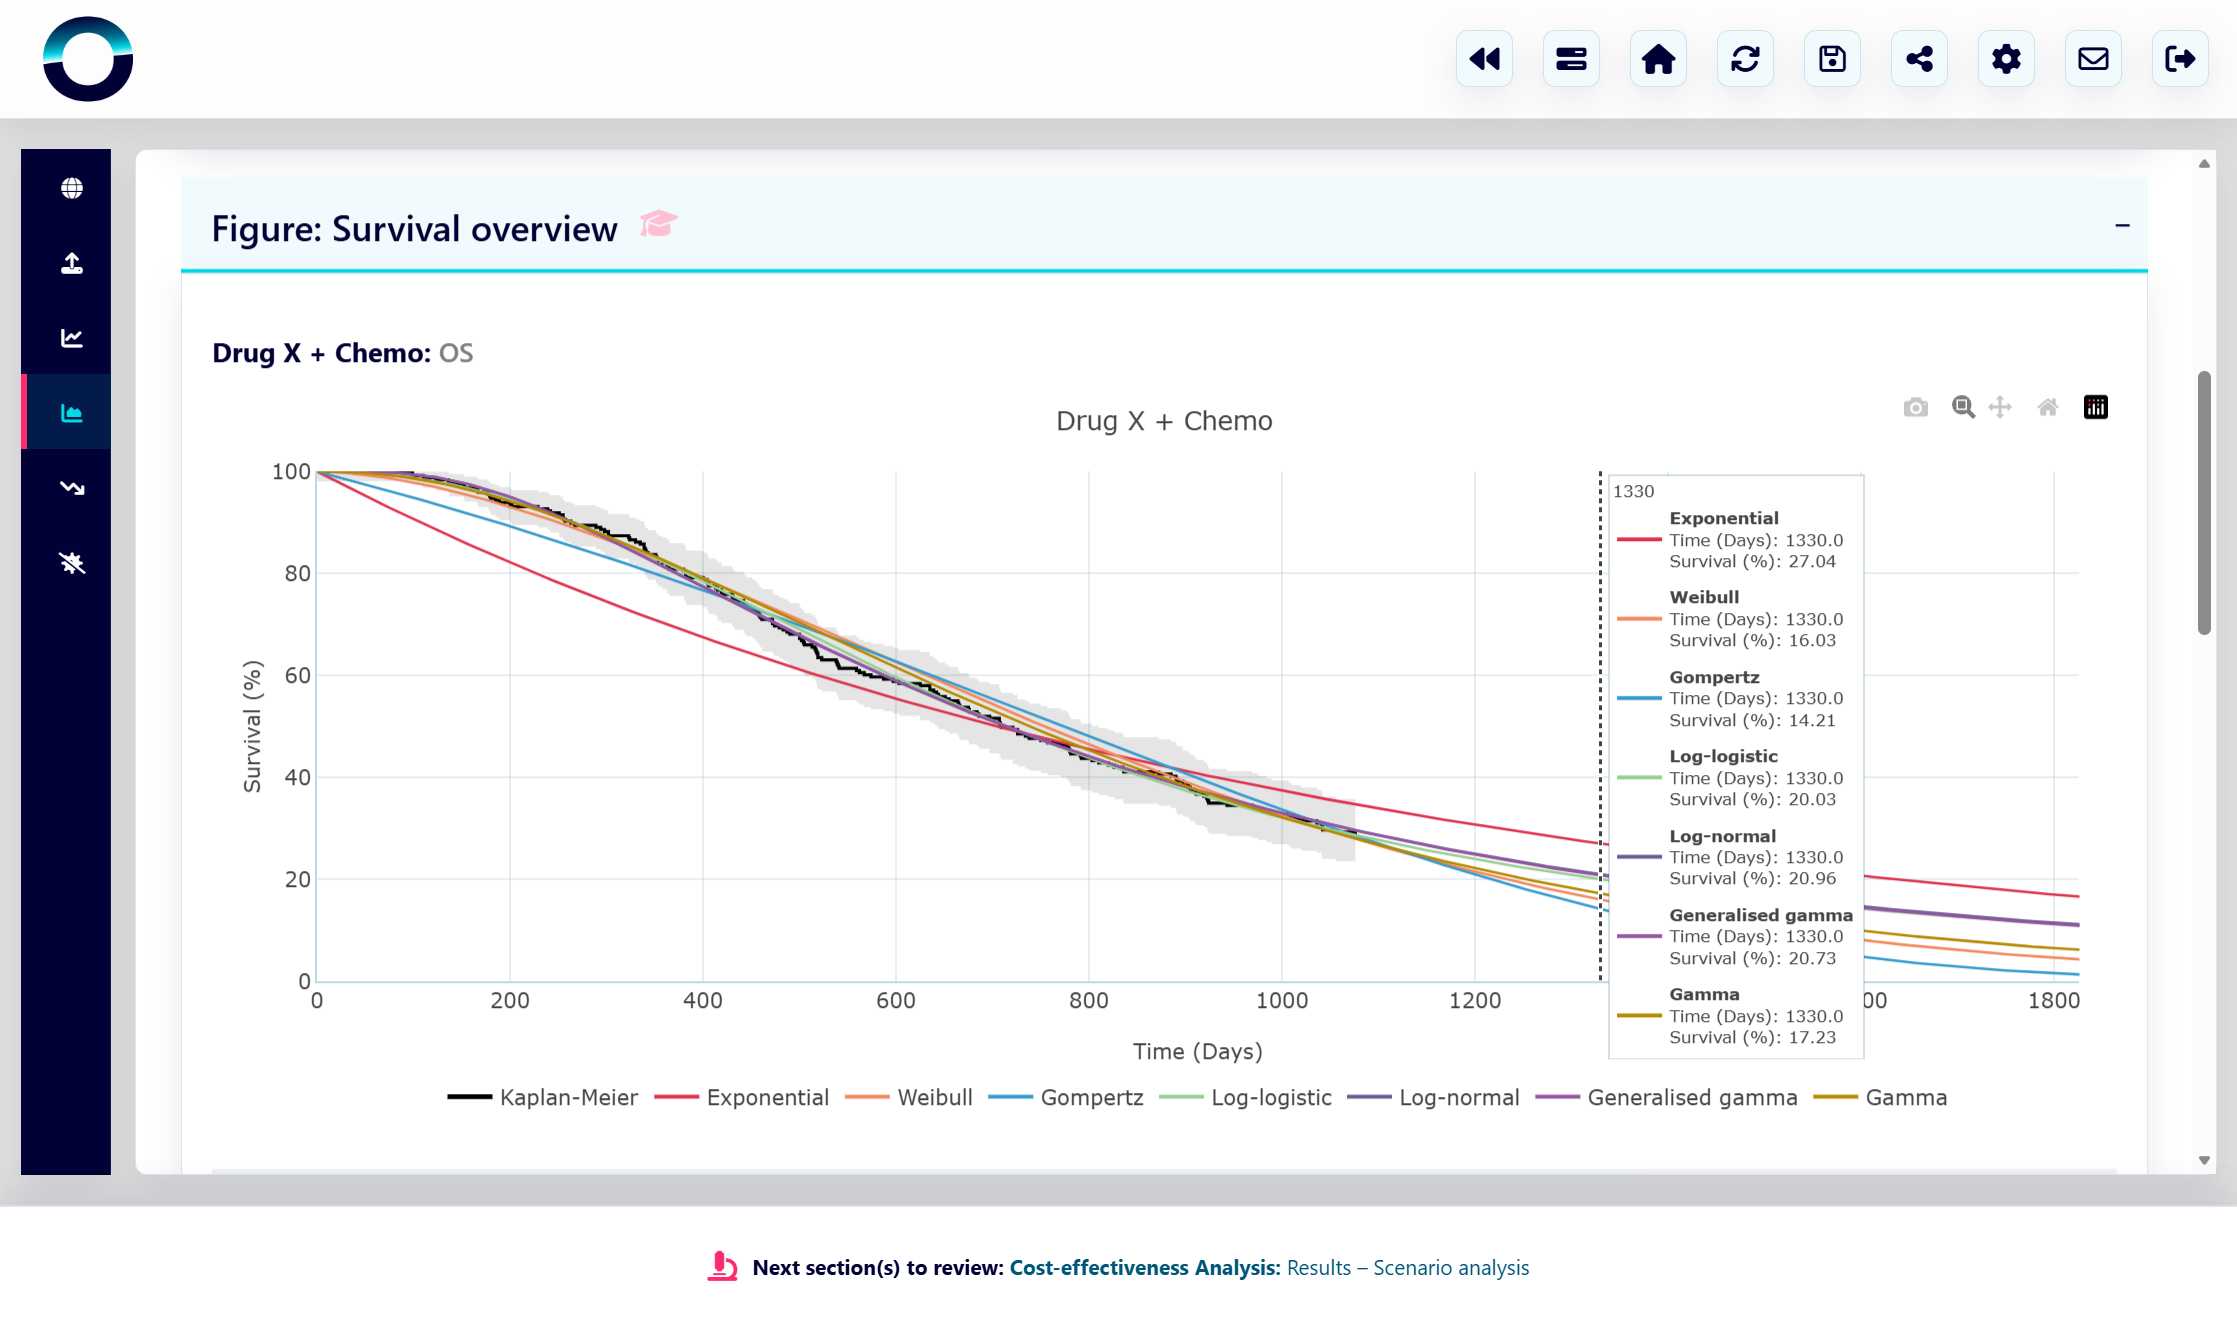This screenshot has height=1323, width=2237.
Task: Toggle Kaplan-Meier trace in legend
Action: pyautogui.click(x=542, y=1097)
